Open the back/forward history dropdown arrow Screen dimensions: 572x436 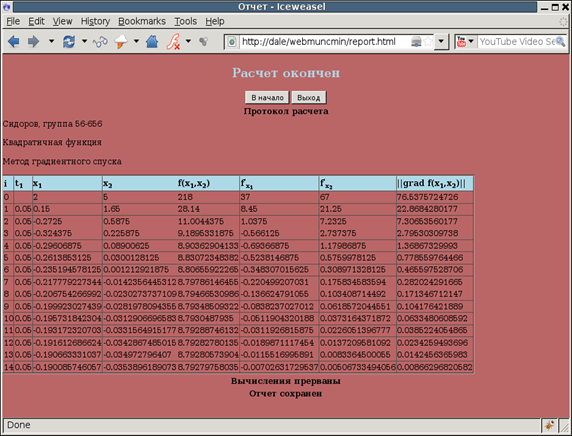tap(51, 41)
